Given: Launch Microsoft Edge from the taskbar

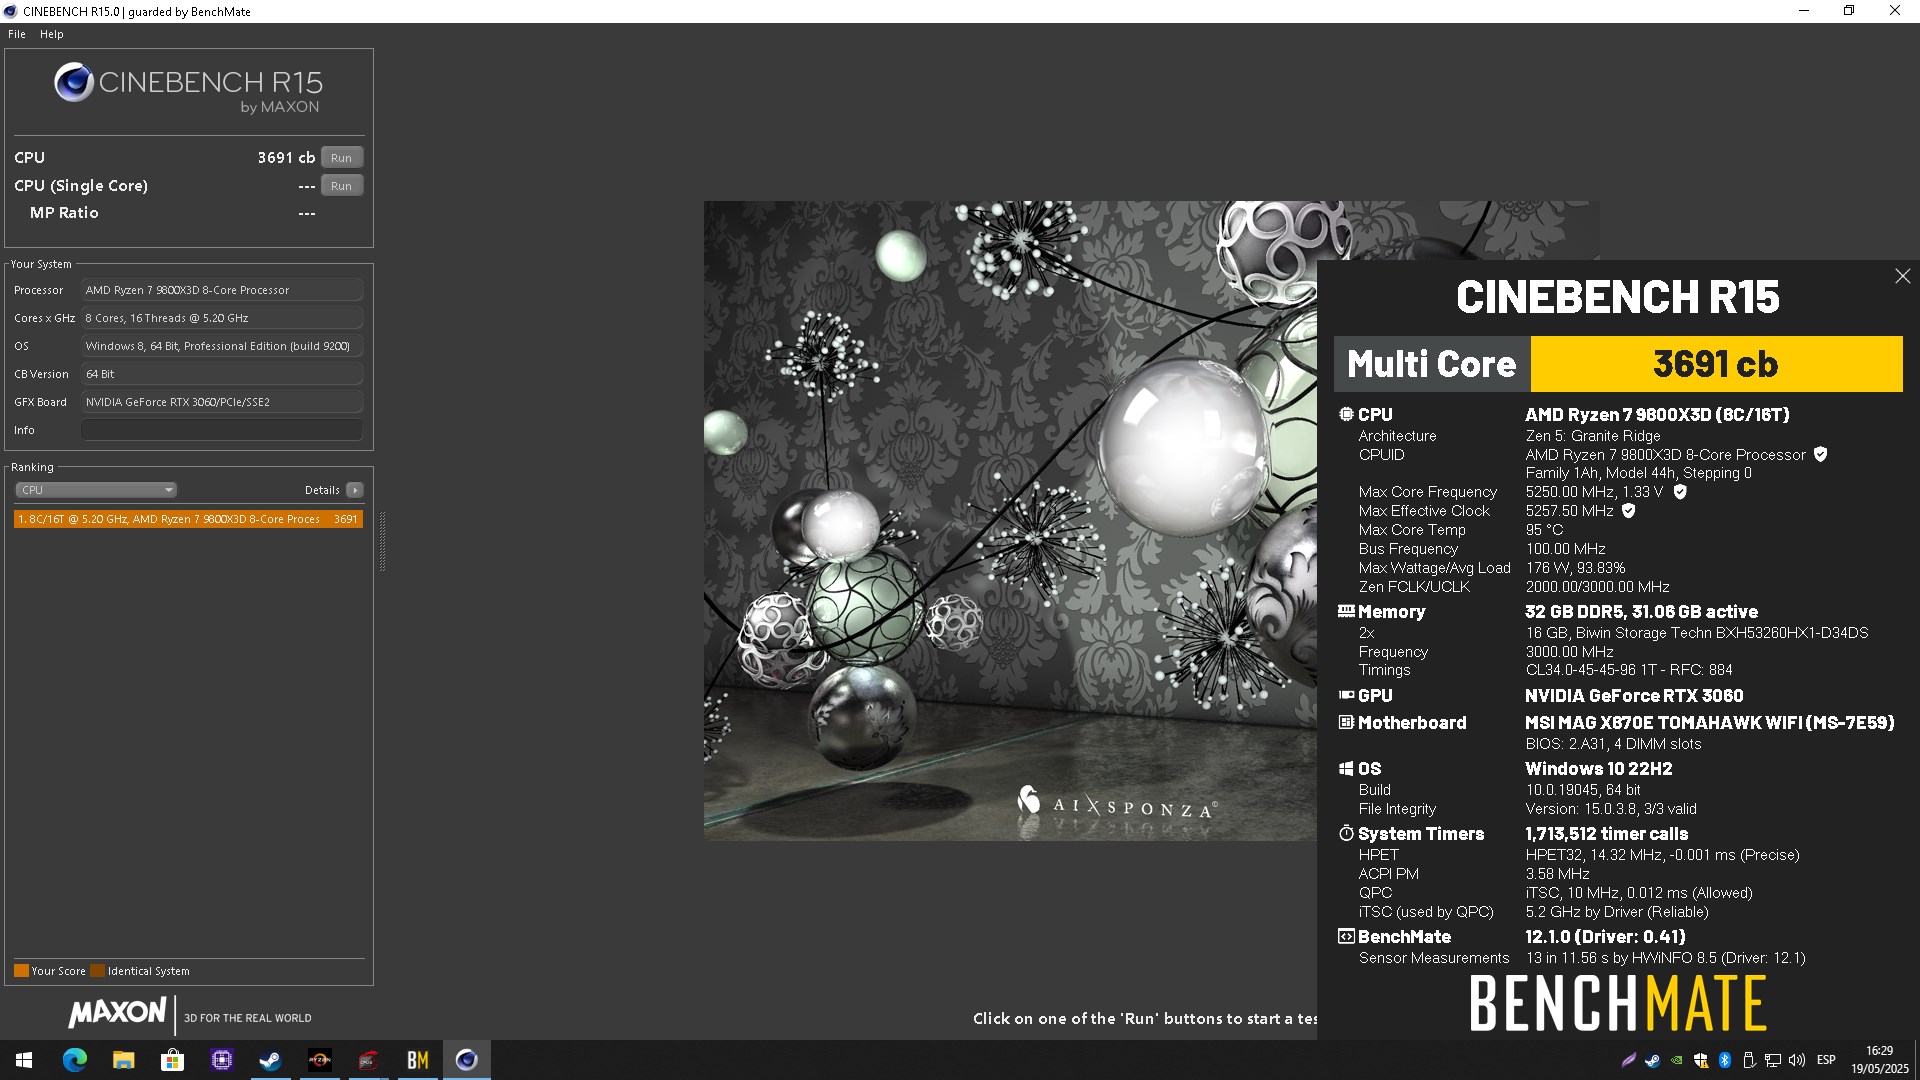Looking at the screenshot, I should click(74, 1060).
